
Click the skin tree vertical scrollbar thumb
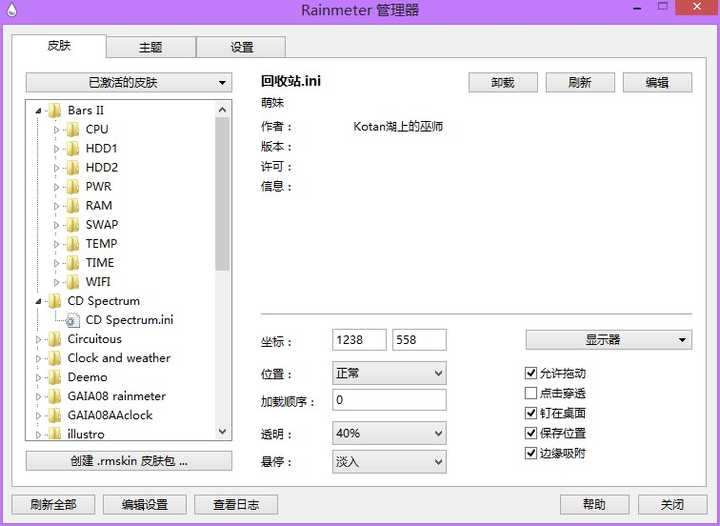[x=222, y=194]
